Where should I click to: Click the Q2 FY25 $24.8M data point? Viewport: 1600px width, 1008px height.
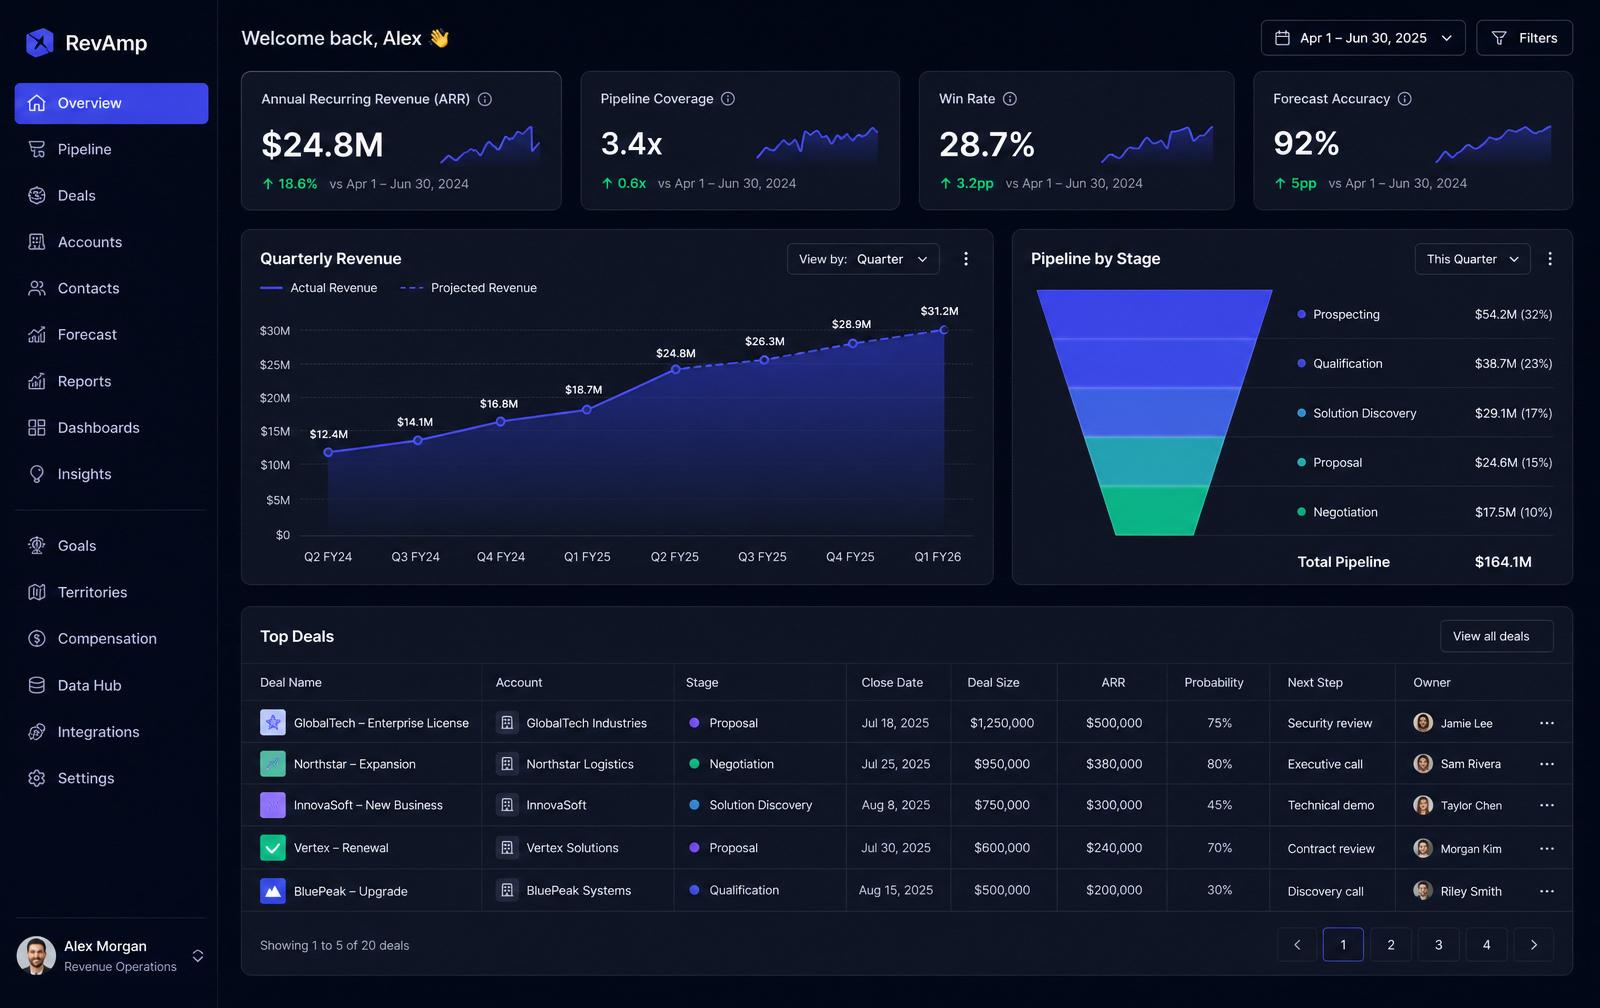point(676,369)
